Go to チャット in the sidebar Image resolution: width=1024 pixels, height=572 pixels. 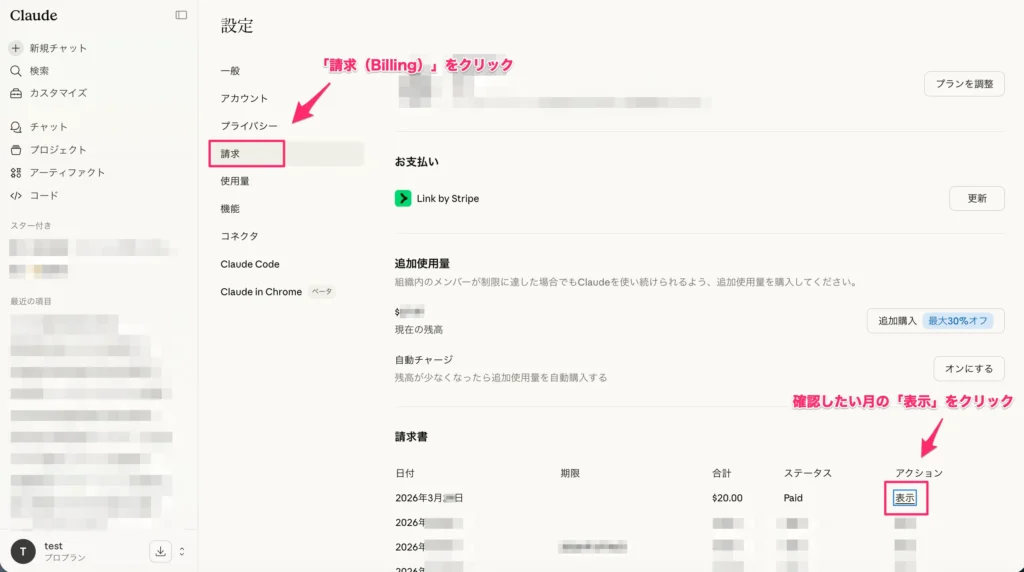(x=48, y=127)
